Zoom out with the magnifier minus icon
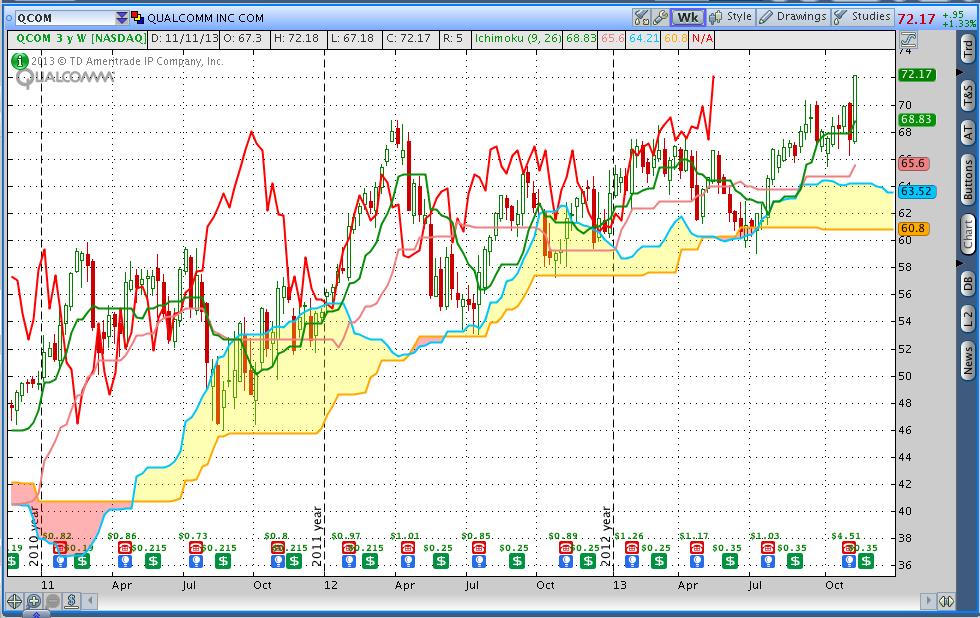 (x=53, y=601)
